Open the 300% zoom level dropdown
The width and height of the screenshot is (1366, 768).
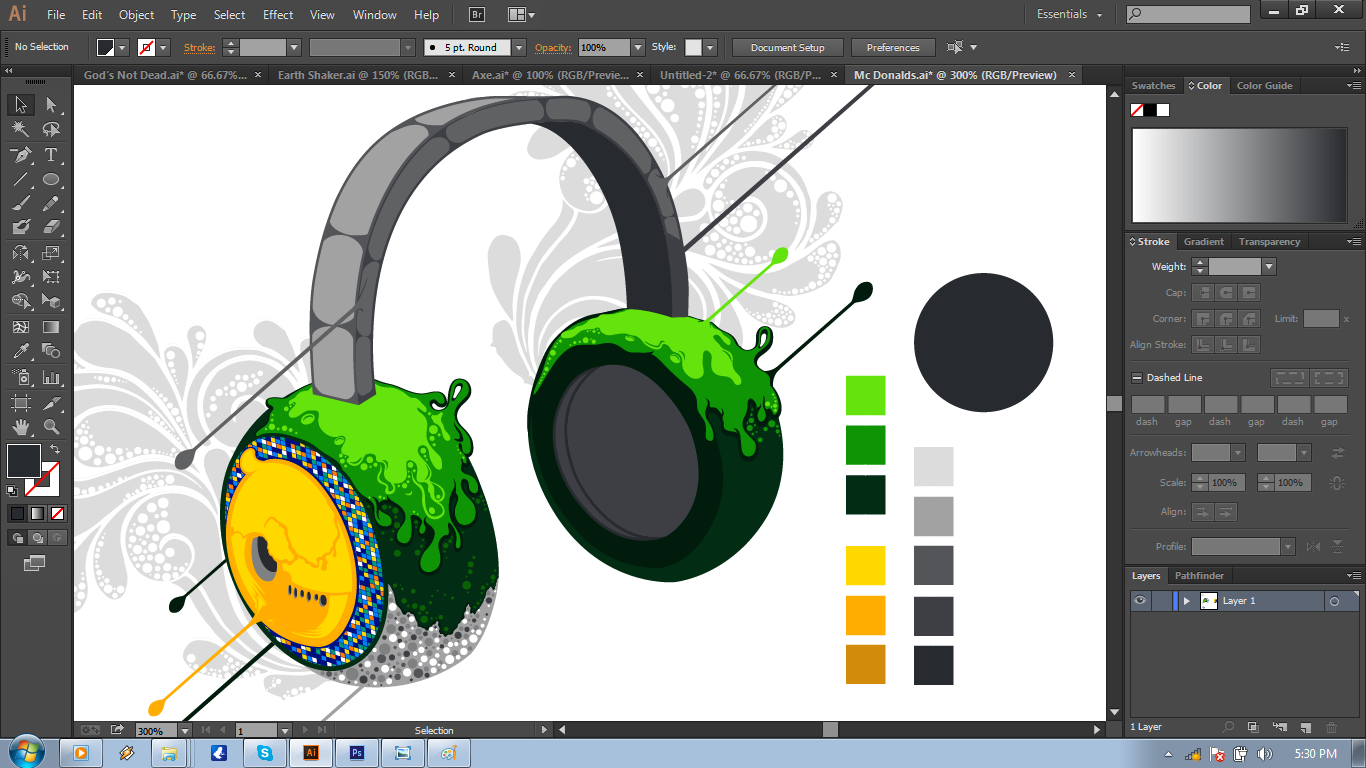184,731
